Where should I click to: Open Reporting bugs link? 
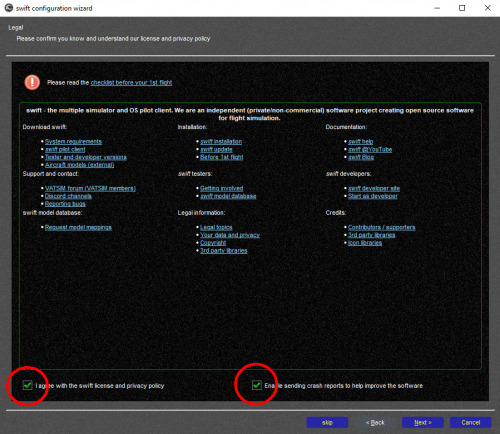coord(65,204)
